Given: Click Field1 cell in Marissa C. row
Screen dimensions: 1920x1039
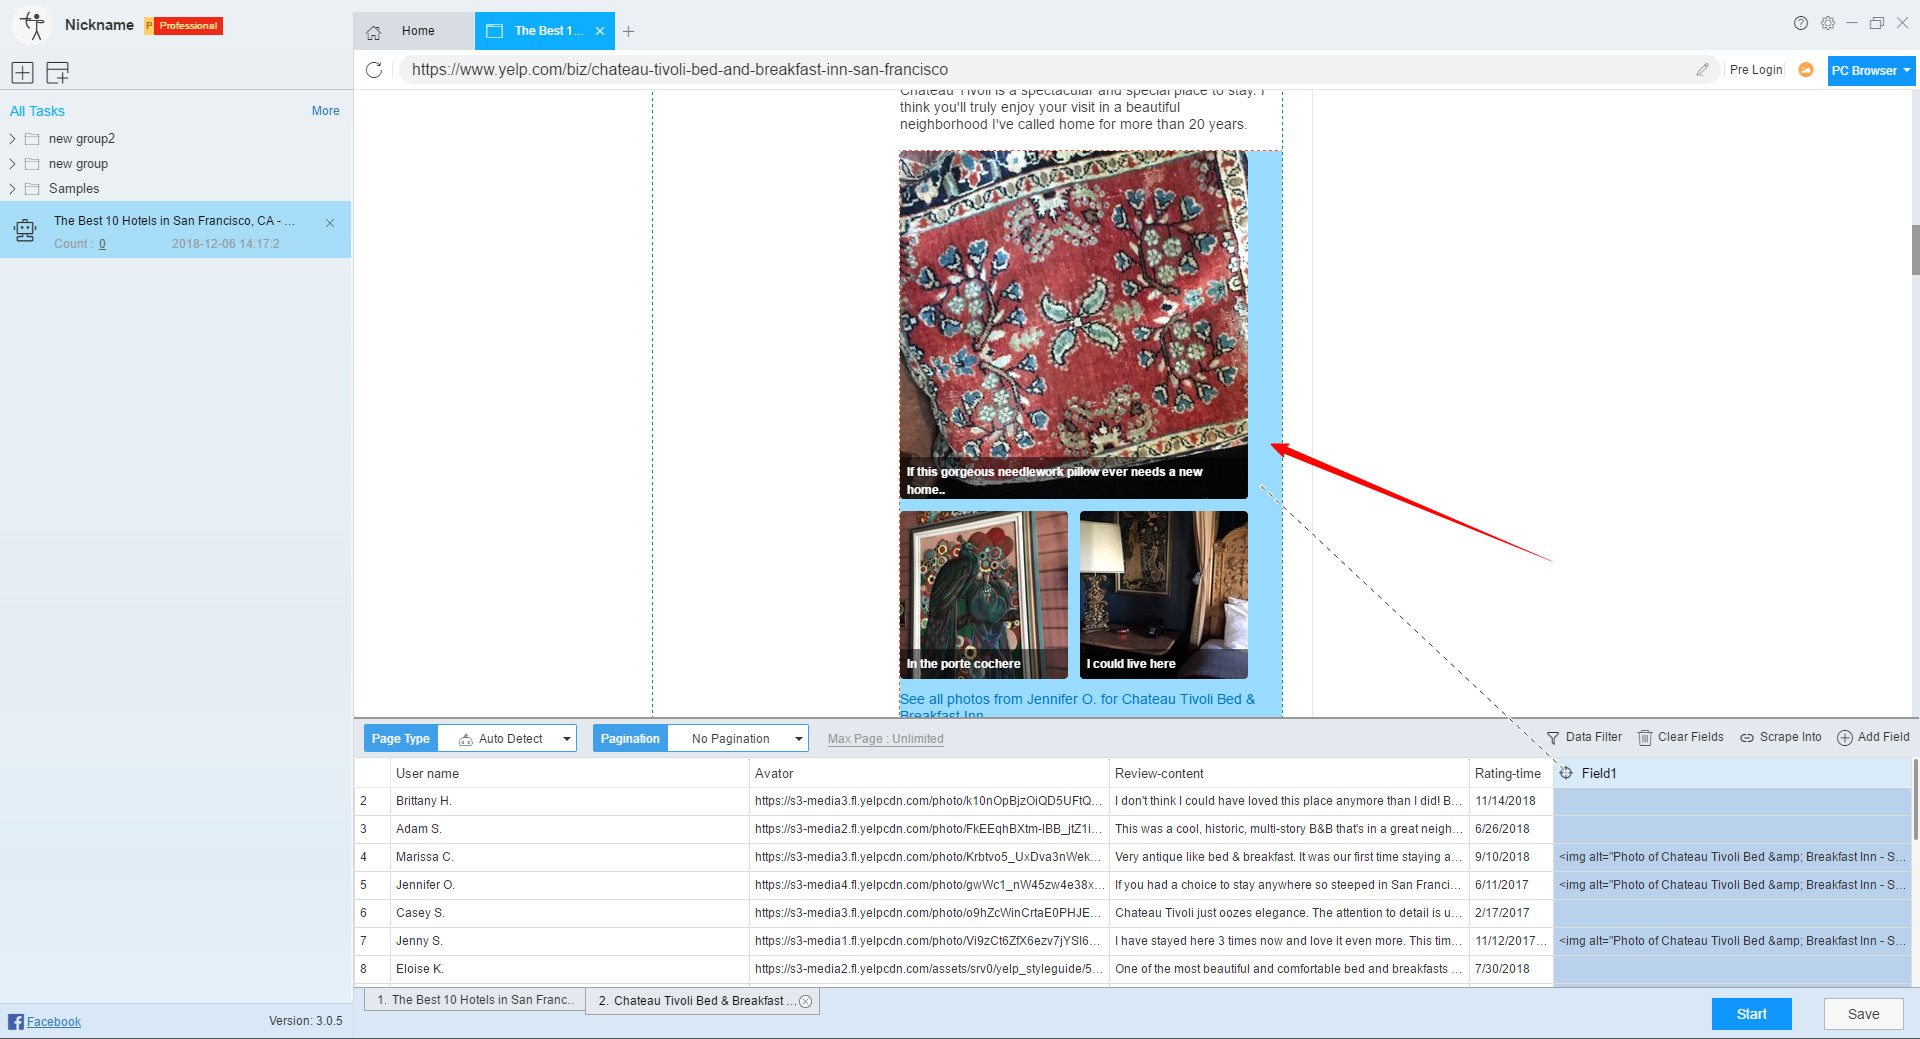Looking at the screenshot, I should click(x=1732, y=857).
